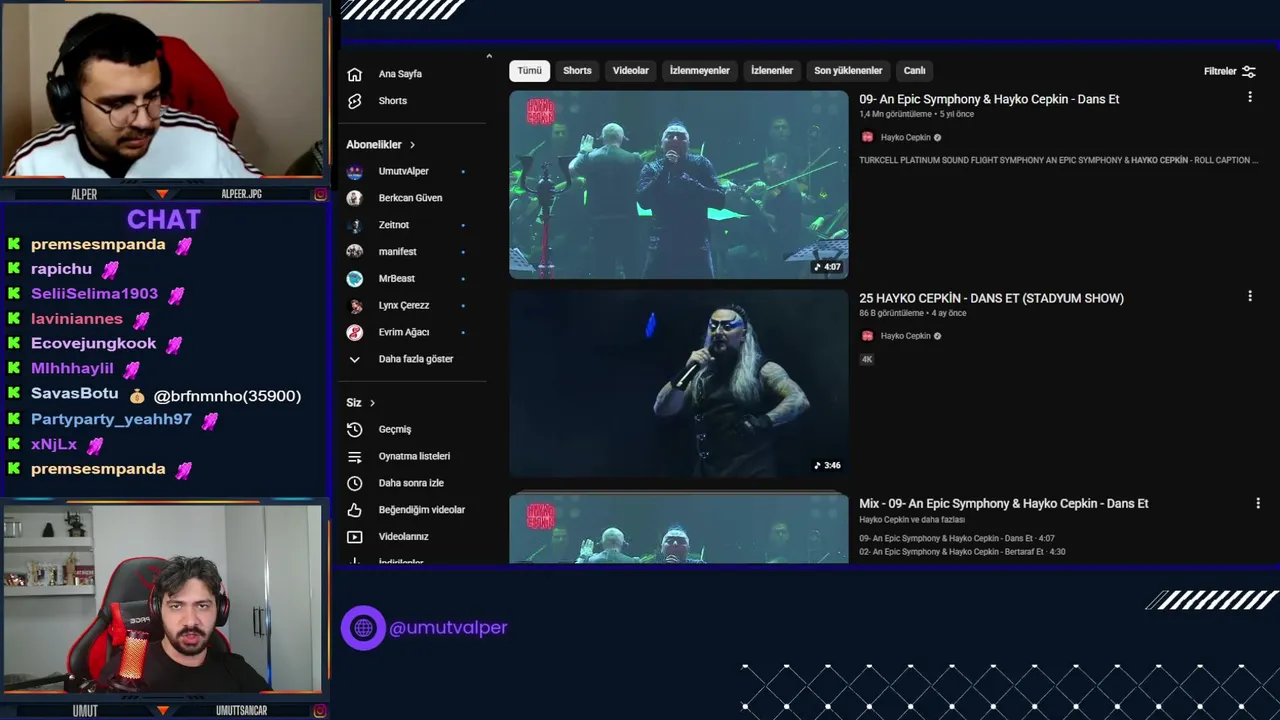Image resolution: width=1280 pixels, height=720 pixels.
Task: Open MrBeast channel avatar
Action: 354,279
